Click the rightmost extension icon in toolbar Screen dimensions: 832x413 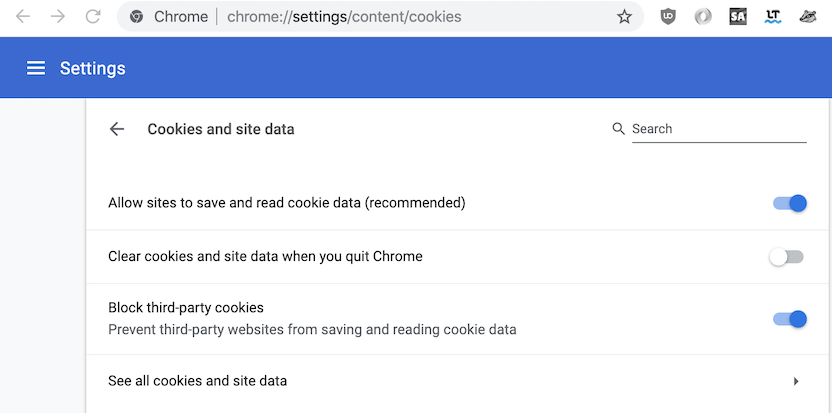[x=808, y=17]
